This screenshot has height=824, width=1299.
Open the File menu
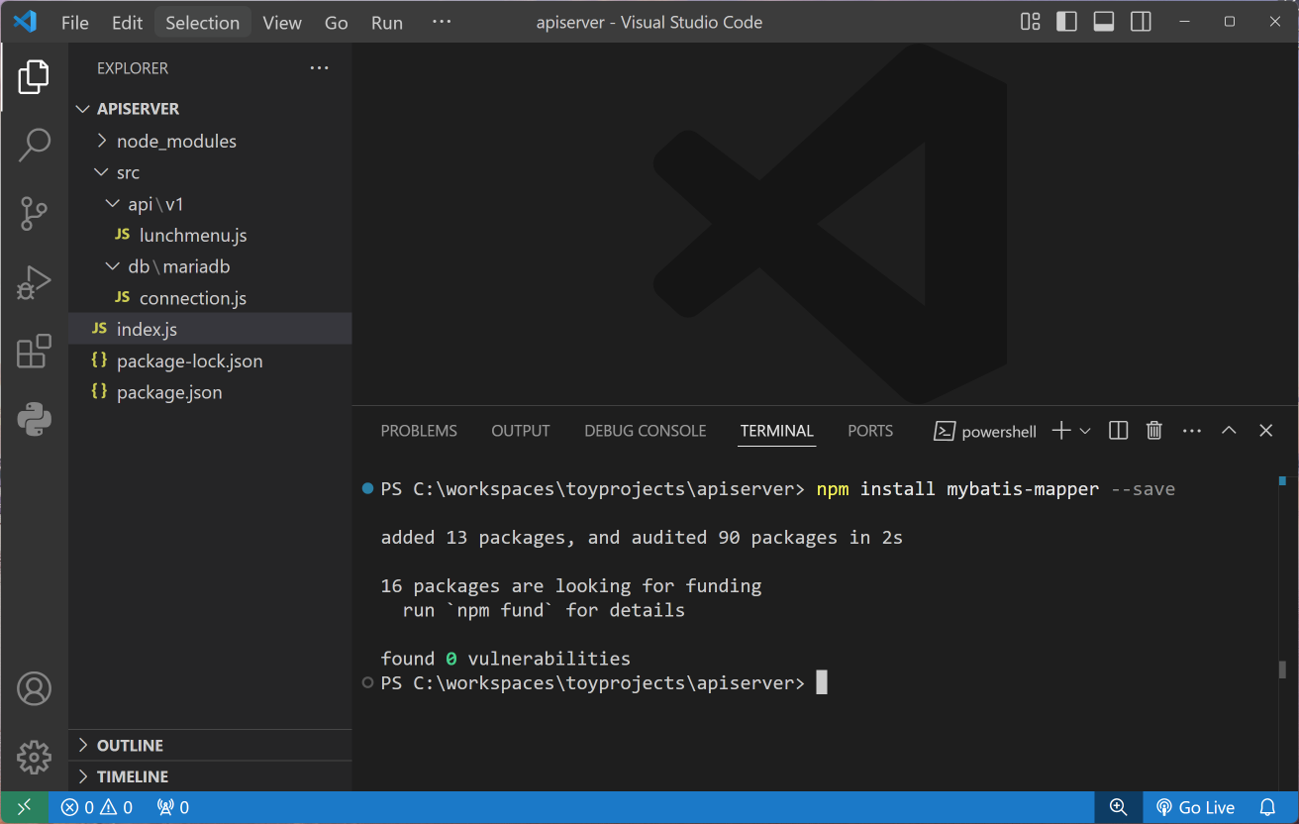tap(75, 22)
